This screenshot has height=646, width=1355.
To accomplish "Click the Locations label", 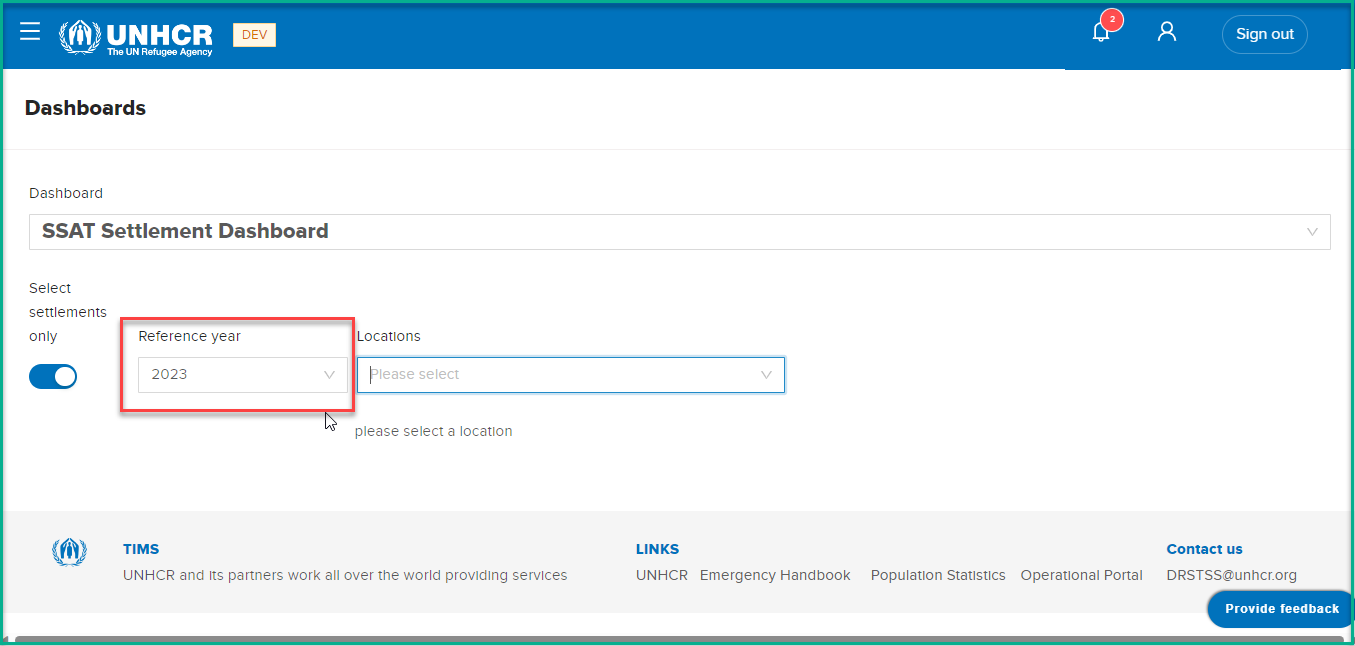I will click(388, 336).
